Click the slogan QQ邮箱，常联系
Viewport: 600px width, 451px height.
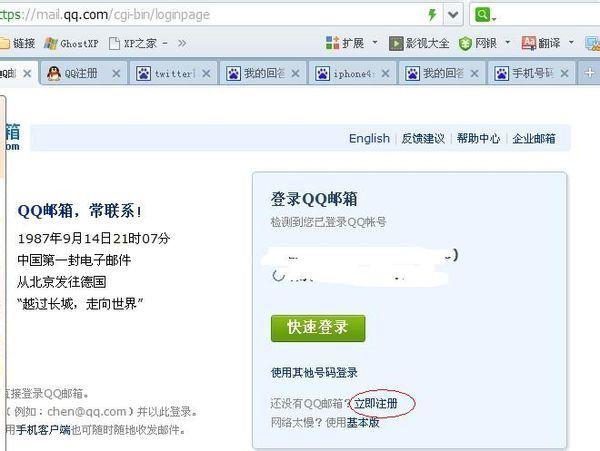click(80, 211)
